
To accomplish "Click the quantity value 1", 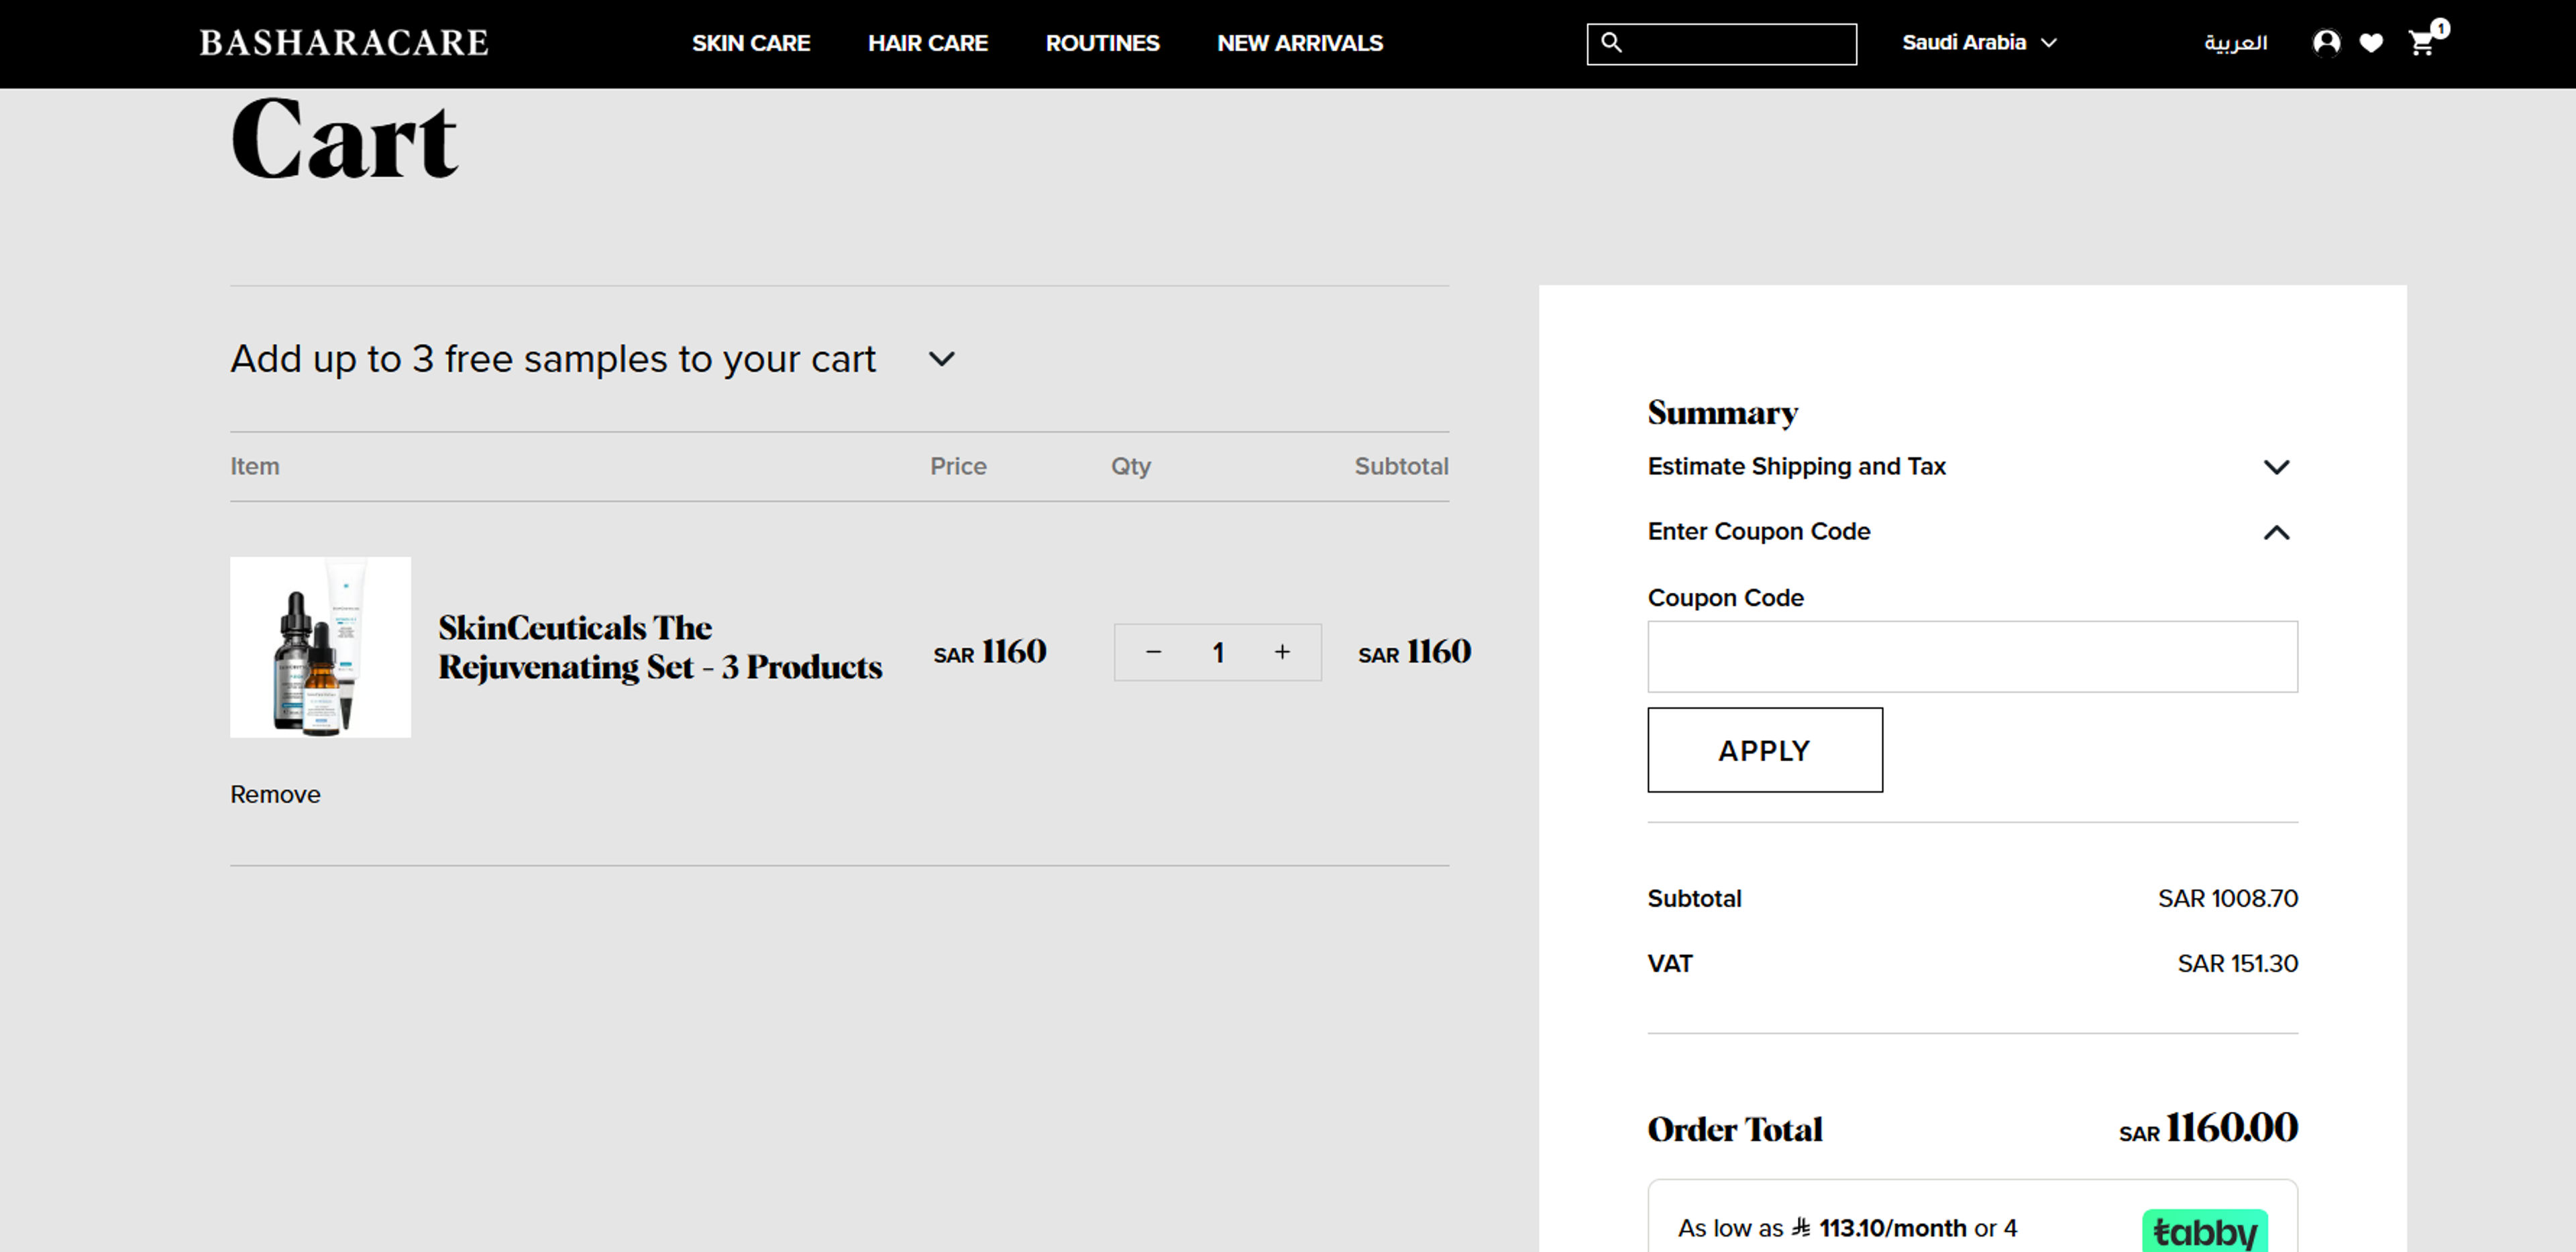I will pos(1218,653).
